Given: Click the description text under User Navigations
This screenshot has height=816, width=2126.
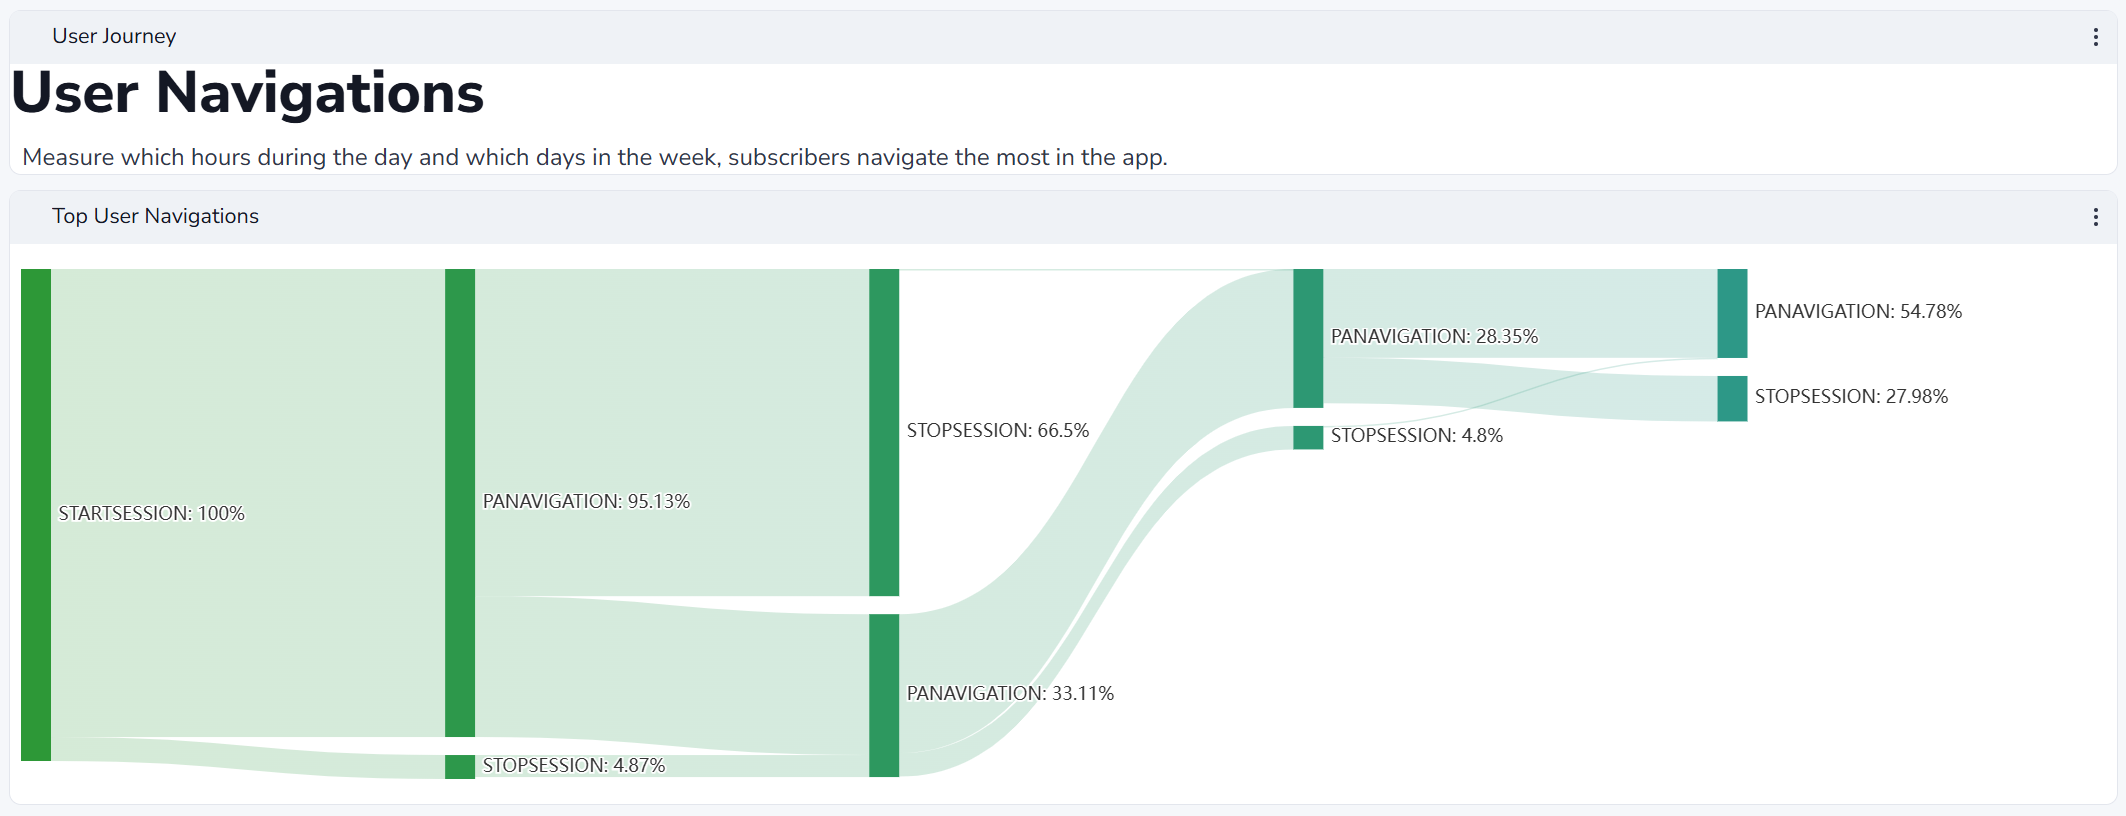Looking at the screenshot, I should coord(595,157).
